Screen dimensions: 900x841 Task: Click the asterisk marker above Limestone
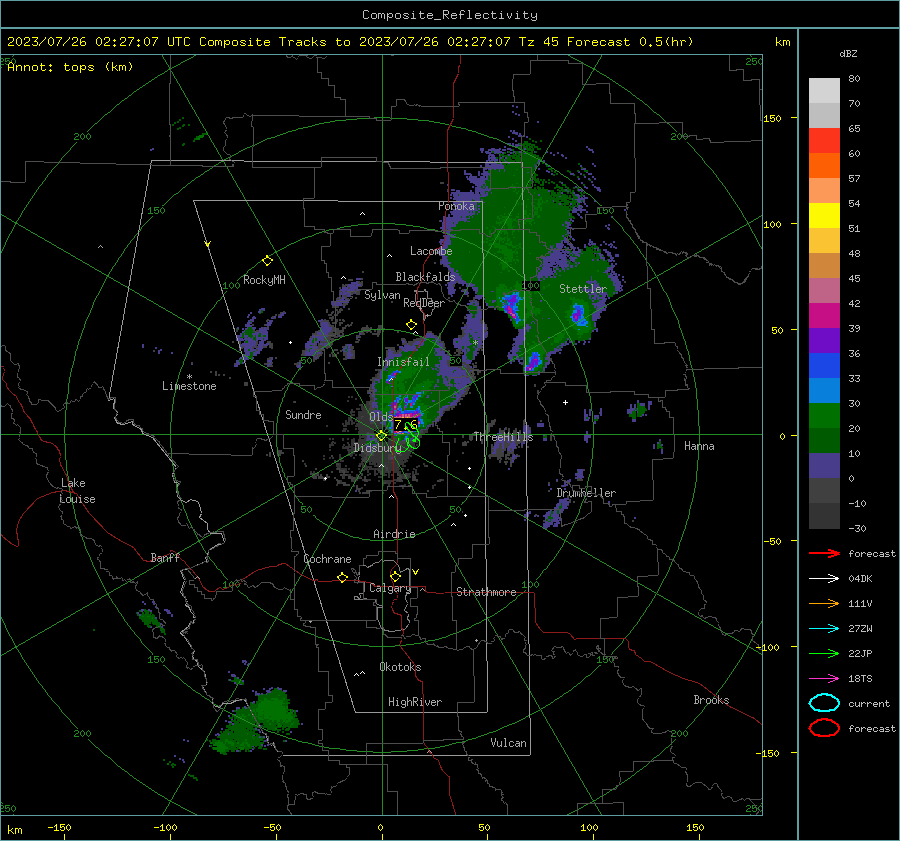tap(189, 377)
